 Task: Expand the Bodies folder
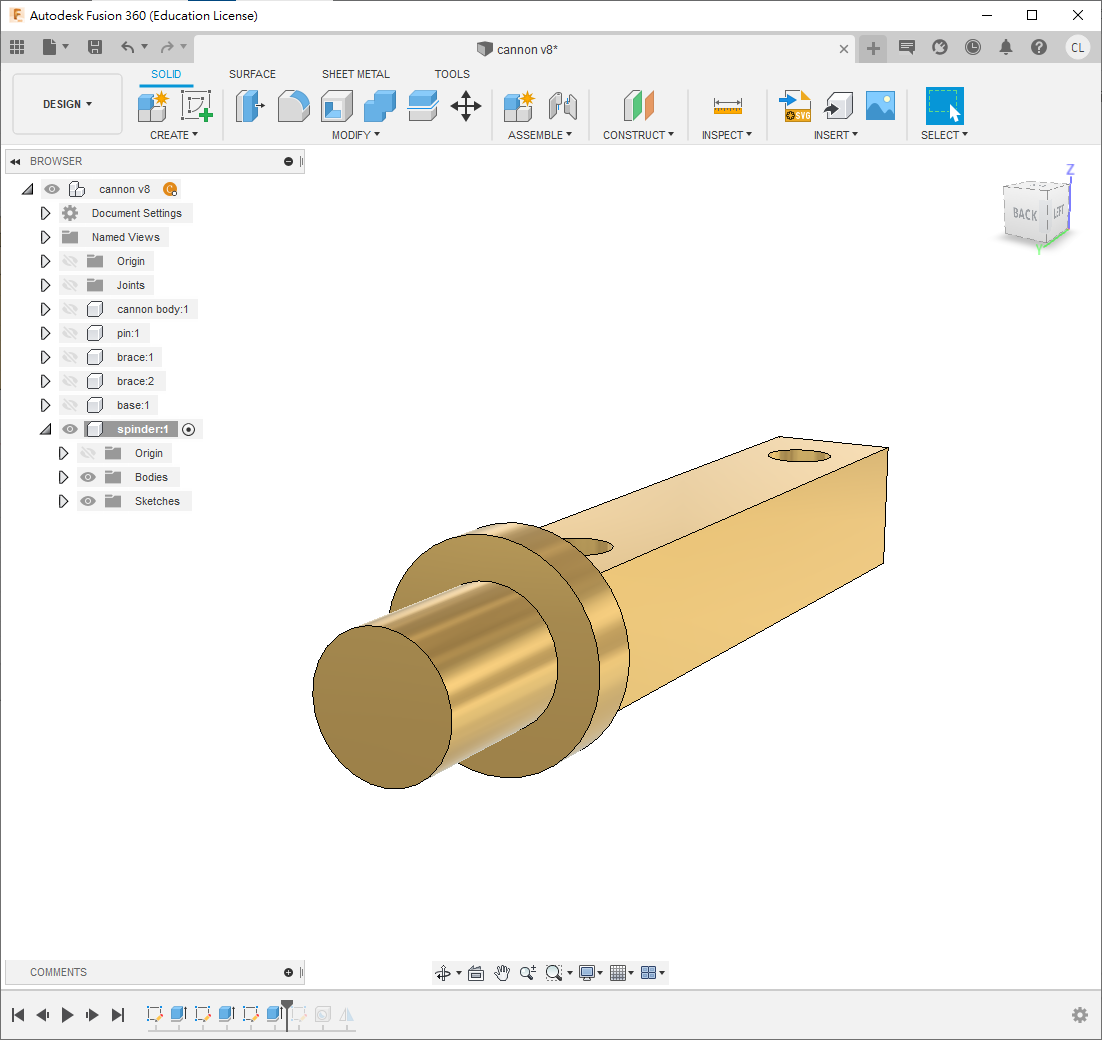64,477
